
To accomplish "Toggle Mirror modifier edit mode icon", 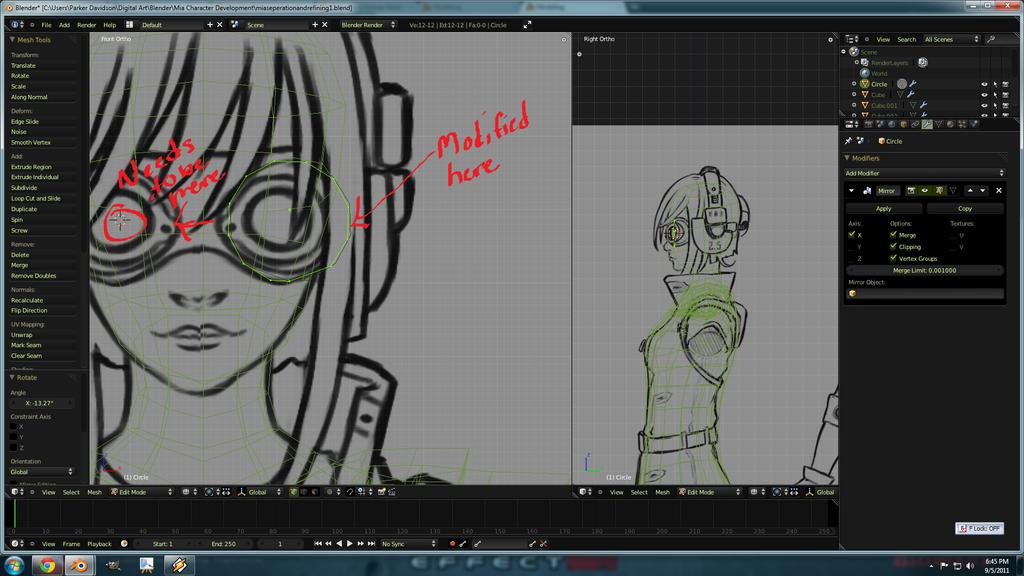I will coord(939,191).
